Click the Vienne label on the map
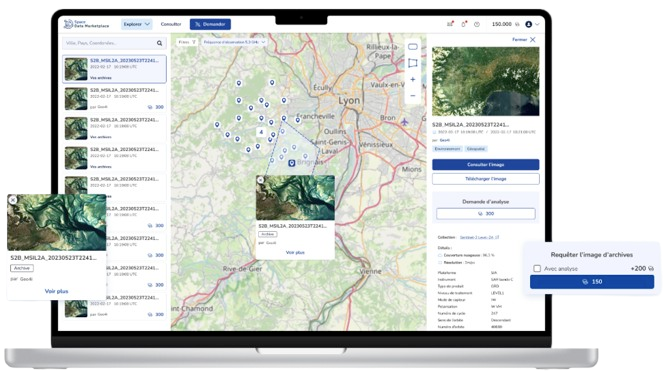The height and width of the screenshot is (376, 664). tap(371, 271)
